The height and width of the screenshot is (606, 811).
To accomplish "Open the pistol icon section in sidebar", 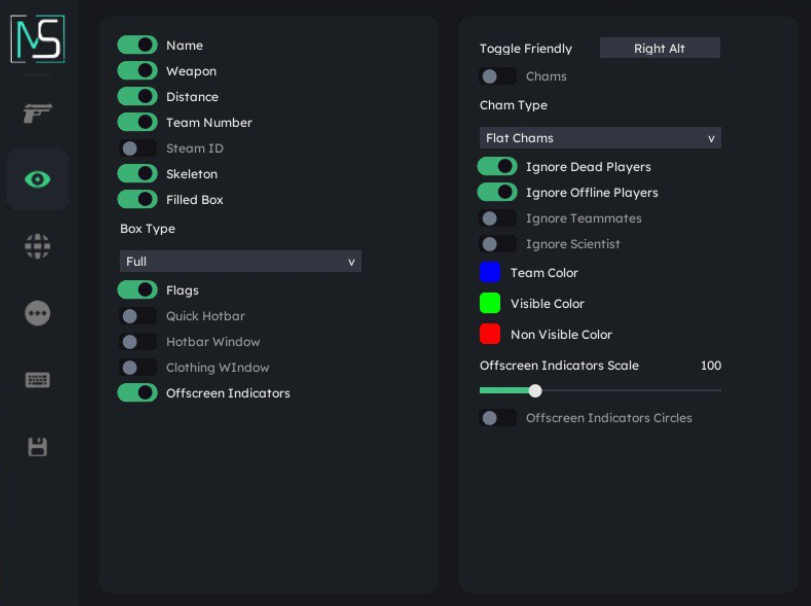I will [x=38, y=112].
